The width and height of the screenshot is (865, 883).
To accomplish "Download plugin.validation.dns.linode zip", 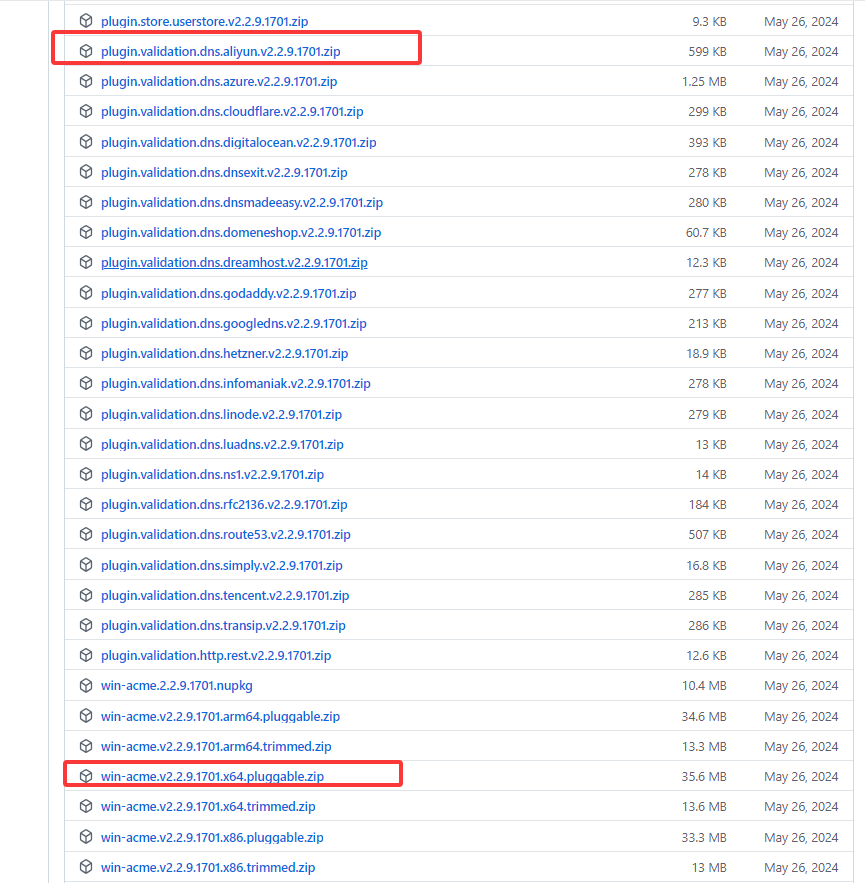I will tap(221, 414).
